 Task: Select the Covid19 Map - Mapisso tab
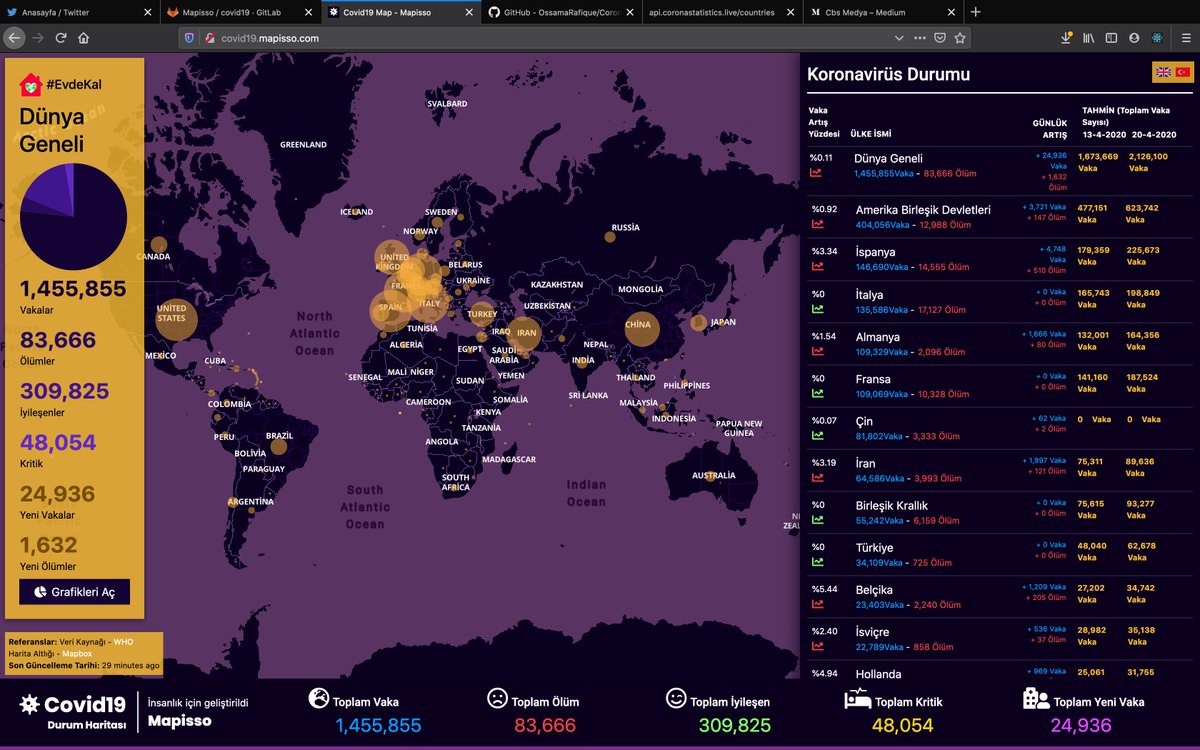tap(401, 12)
